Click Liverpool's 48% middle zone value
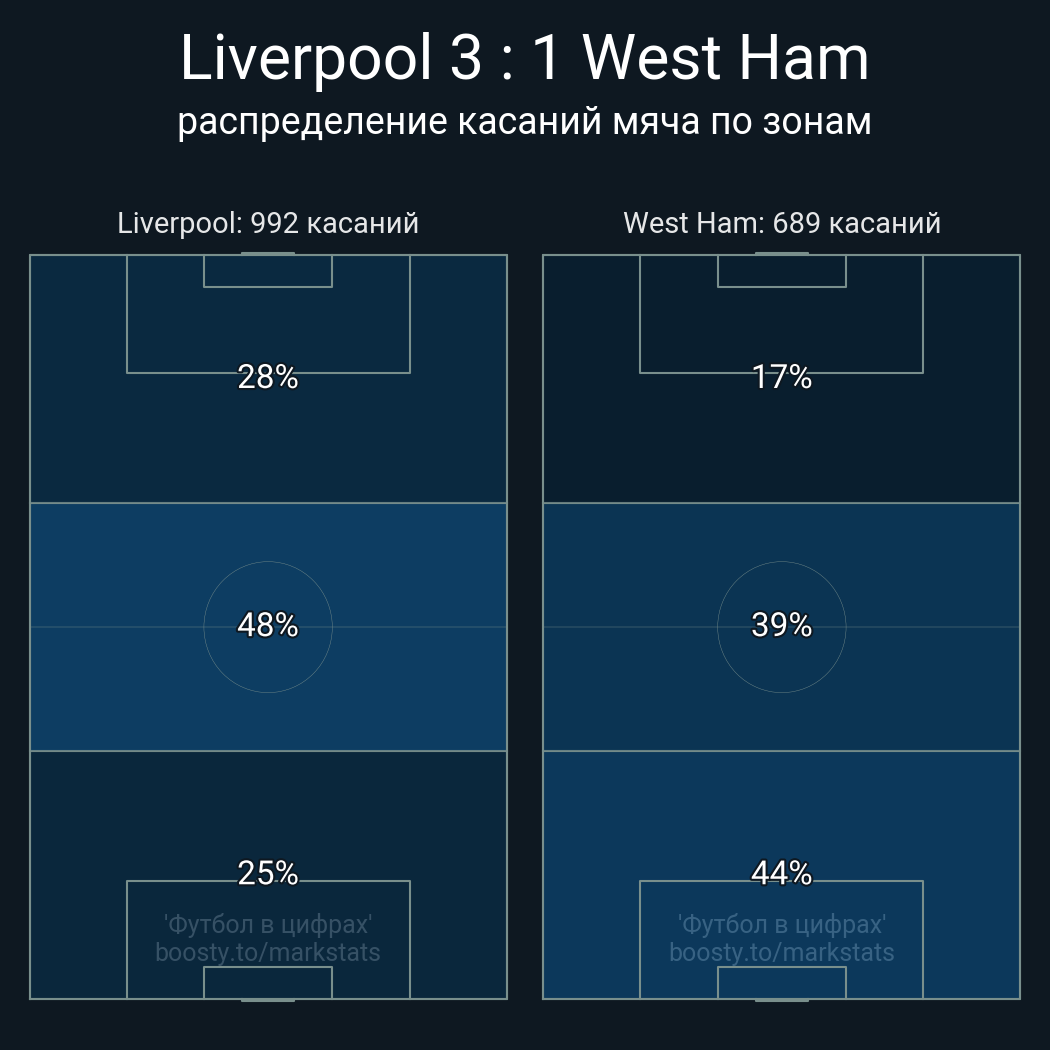Image resolution: width=1050 pixels, height=1050 pixels. [x=268, y=625]
